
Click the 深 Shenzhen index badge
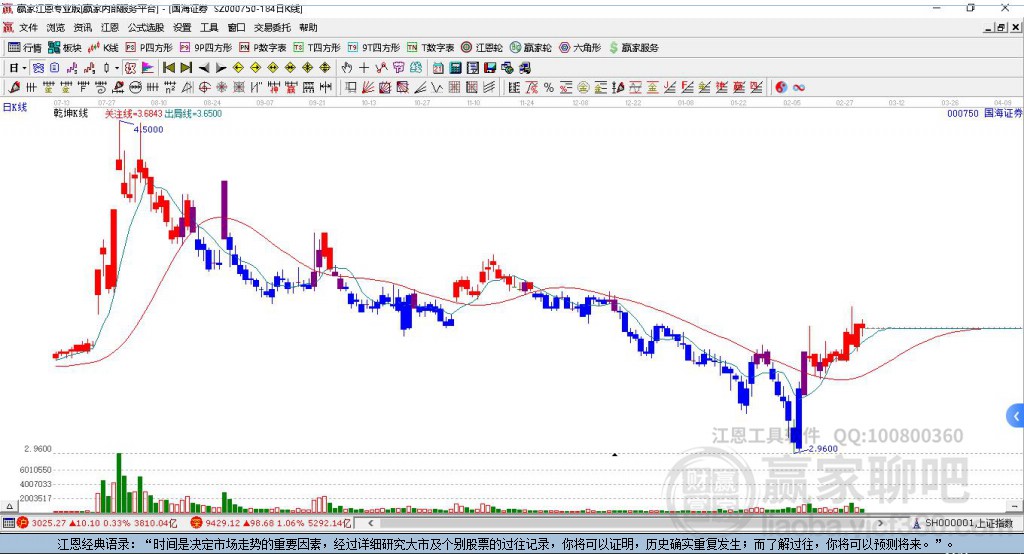tap(197, 523)
